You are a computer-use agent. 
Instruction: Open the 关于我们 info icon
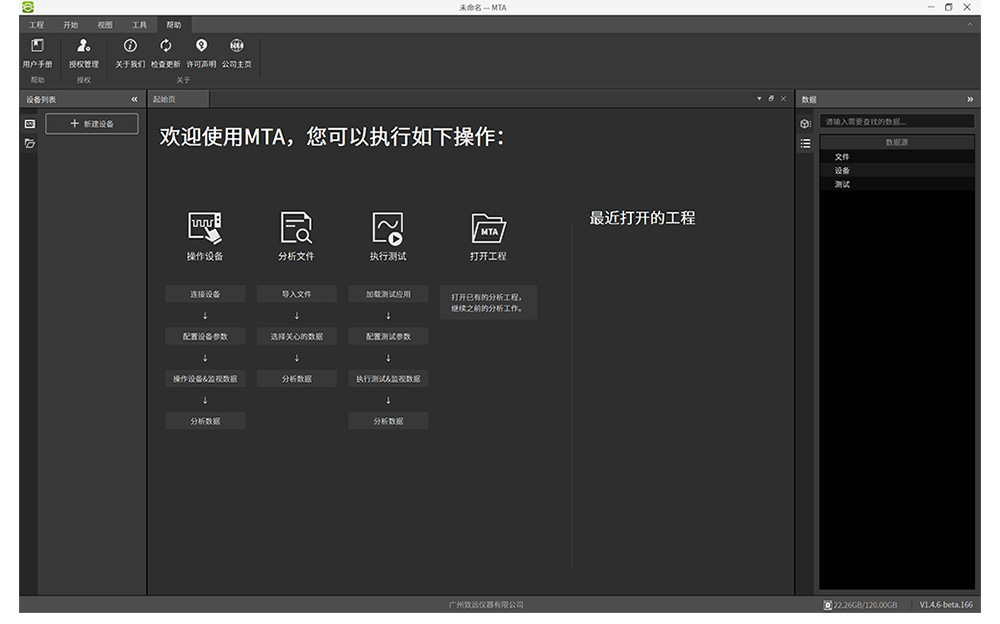(x=130, y=46)
